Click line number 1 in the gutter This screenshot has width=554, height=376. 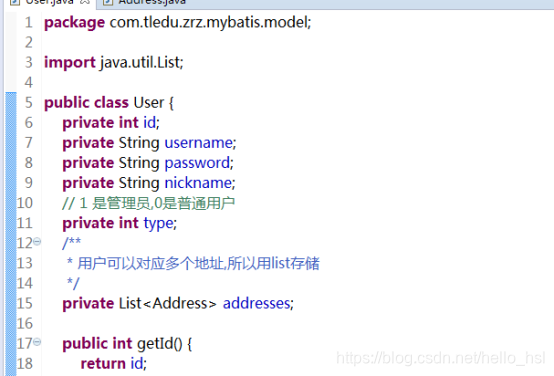(28, 23)
